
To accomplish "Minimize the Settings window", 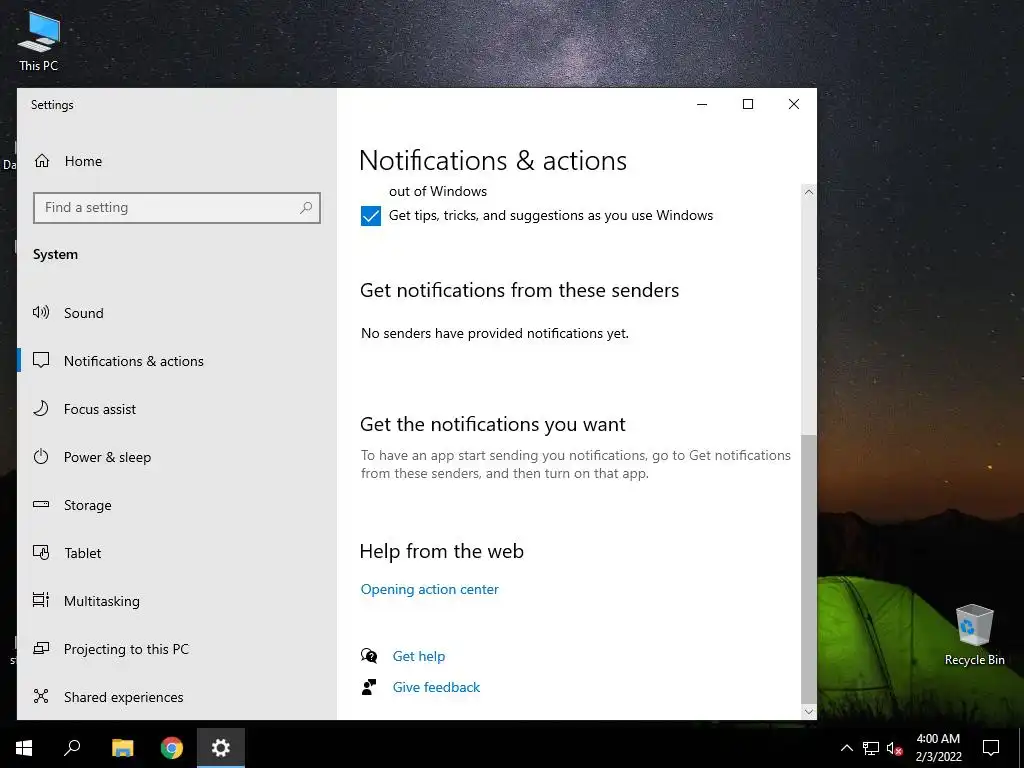I will click(x=702, y=104).
